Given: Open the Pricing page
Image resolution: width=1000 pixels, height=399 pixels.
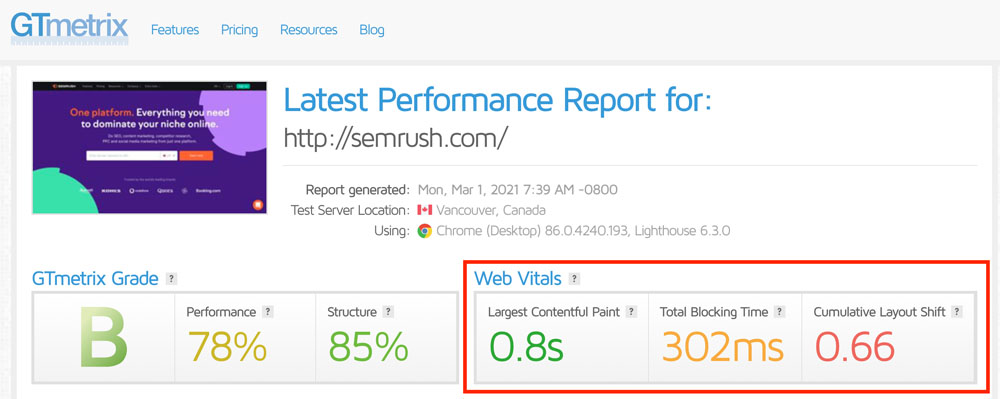Looking at the screenshot, I should click(239, 30).
